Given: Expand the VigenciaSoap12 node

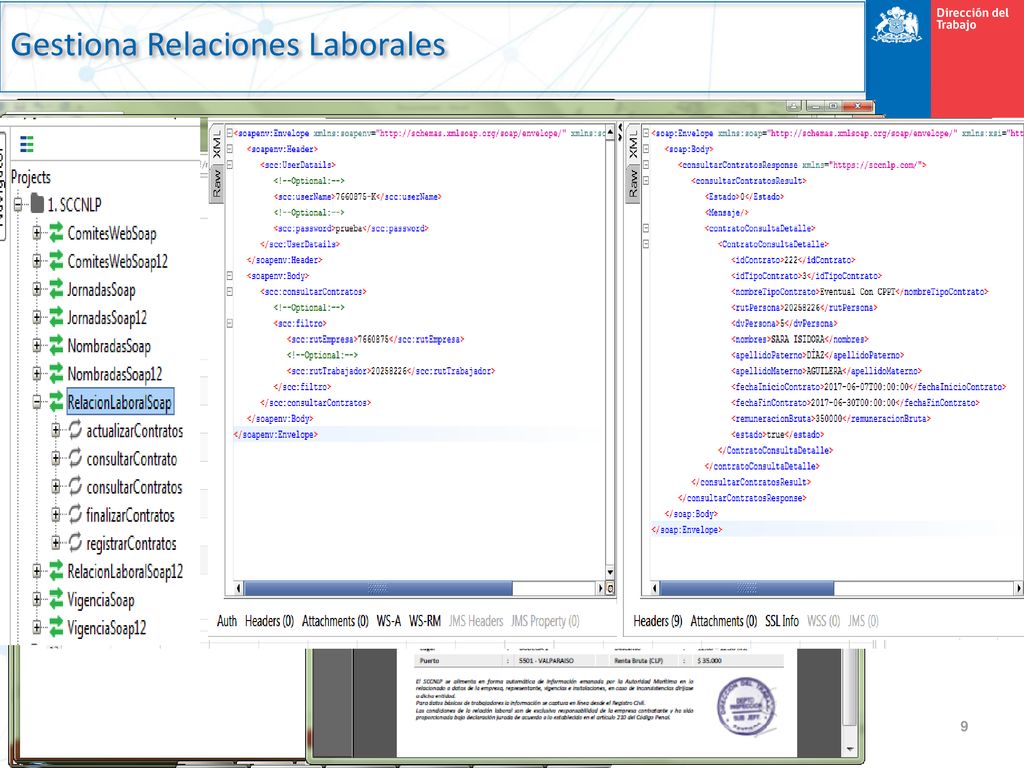Looking at the screenshot, I should [x=37, y=628].
